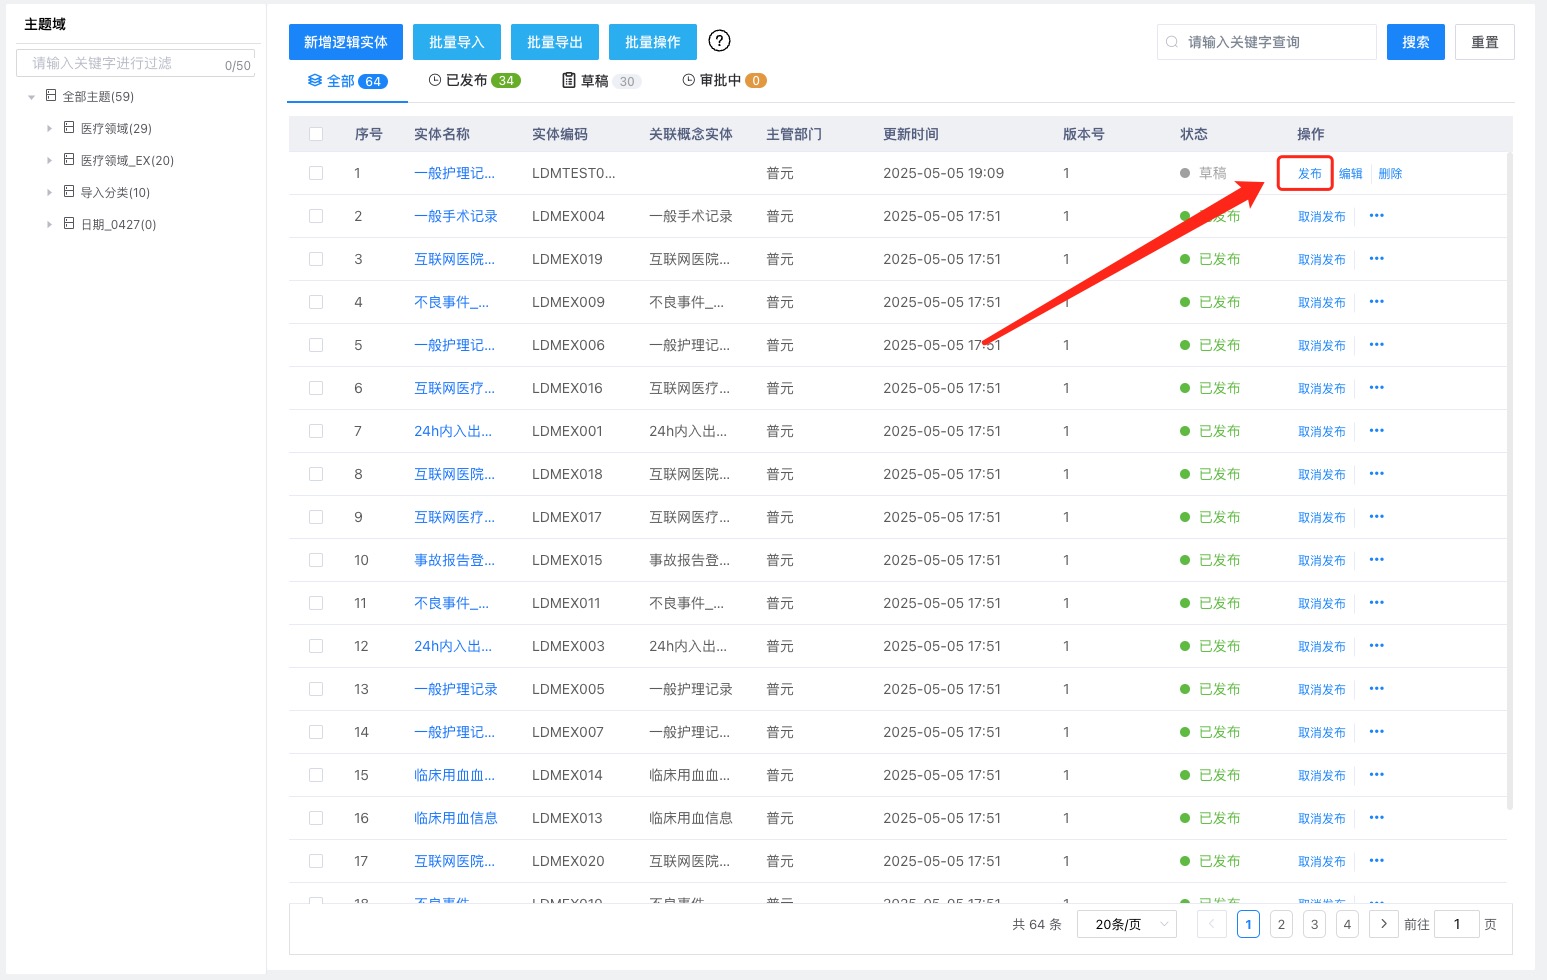Click the help question mark icon
Screen dimensions: 1547x980
pos(719,41)
